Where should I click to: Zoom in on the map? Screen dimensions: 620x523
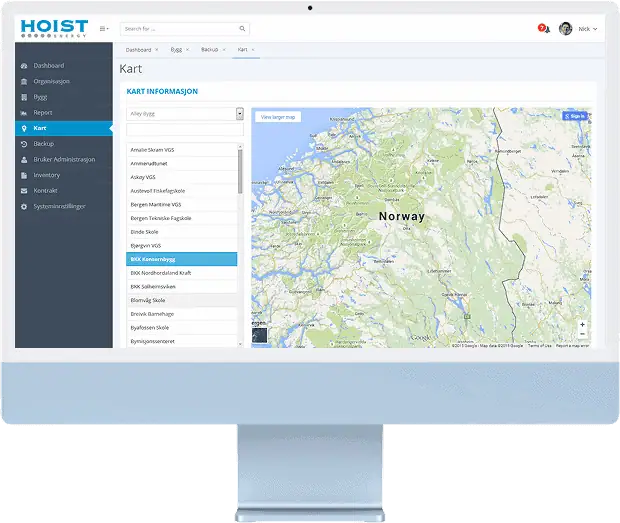point(582,324)
